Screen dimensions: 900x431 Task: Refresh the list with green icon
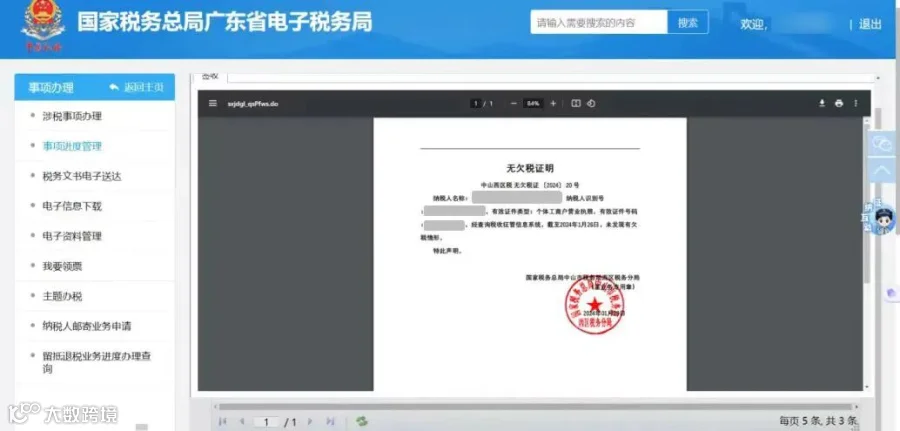362,421
